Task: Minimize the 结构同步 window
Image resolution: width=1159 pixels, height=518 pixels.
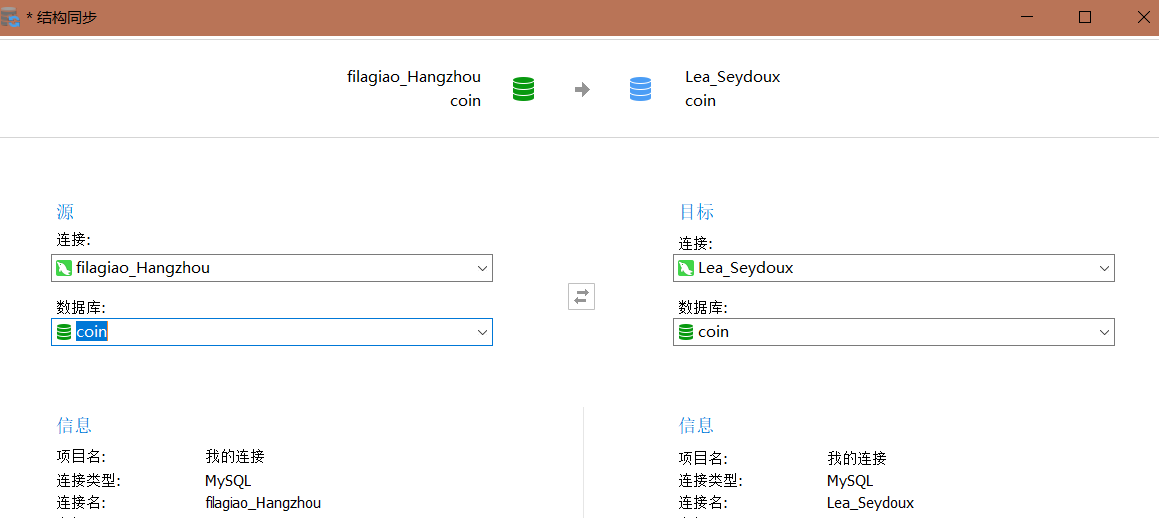Action: [1027, 17]
